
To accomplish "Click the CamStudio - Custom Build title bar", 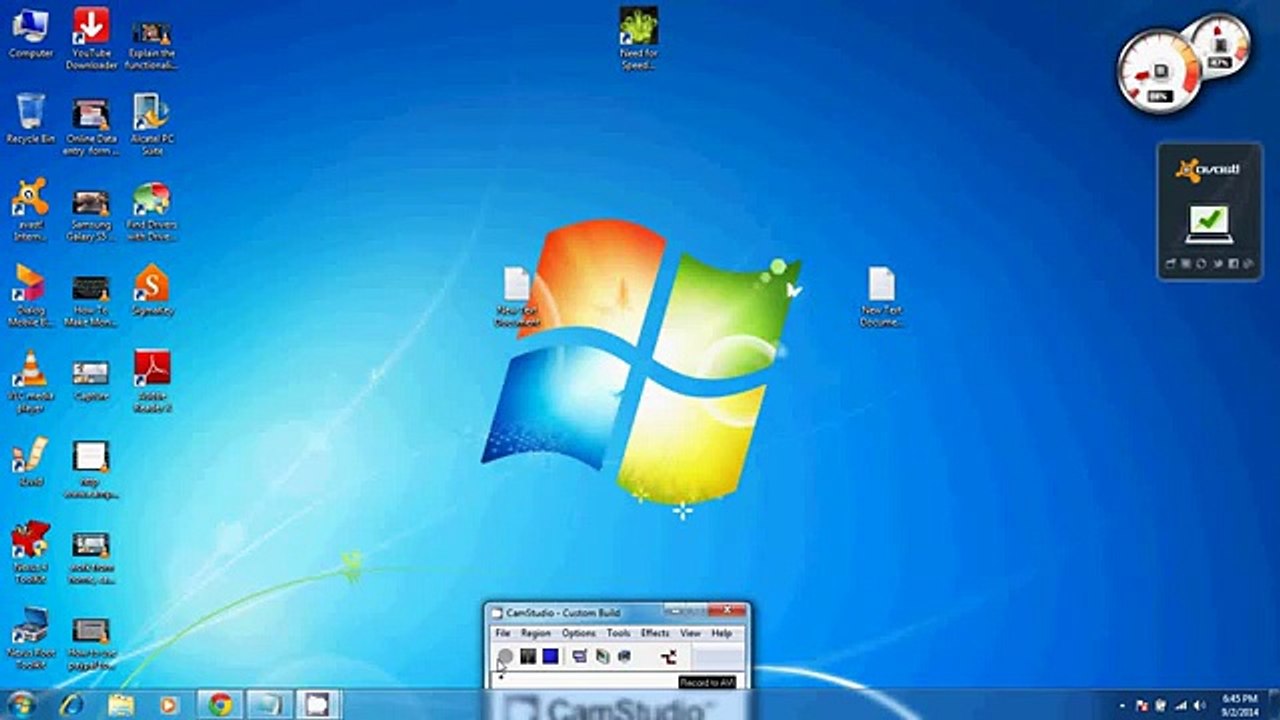I will point(616,612).
